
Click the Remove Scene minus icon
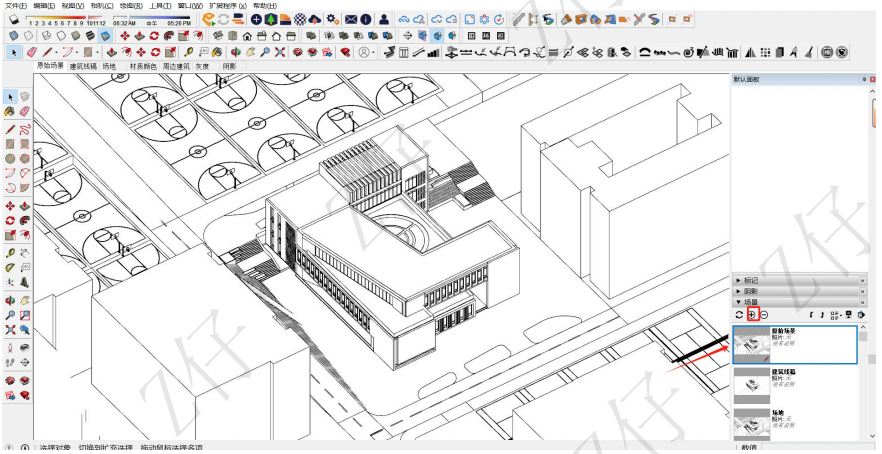coord(763,315)
